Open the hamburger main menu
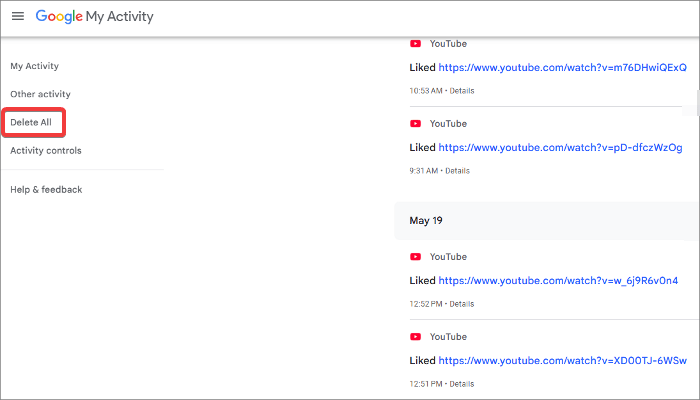Viewport: 700px width, 400px height. tap(18, 17)
